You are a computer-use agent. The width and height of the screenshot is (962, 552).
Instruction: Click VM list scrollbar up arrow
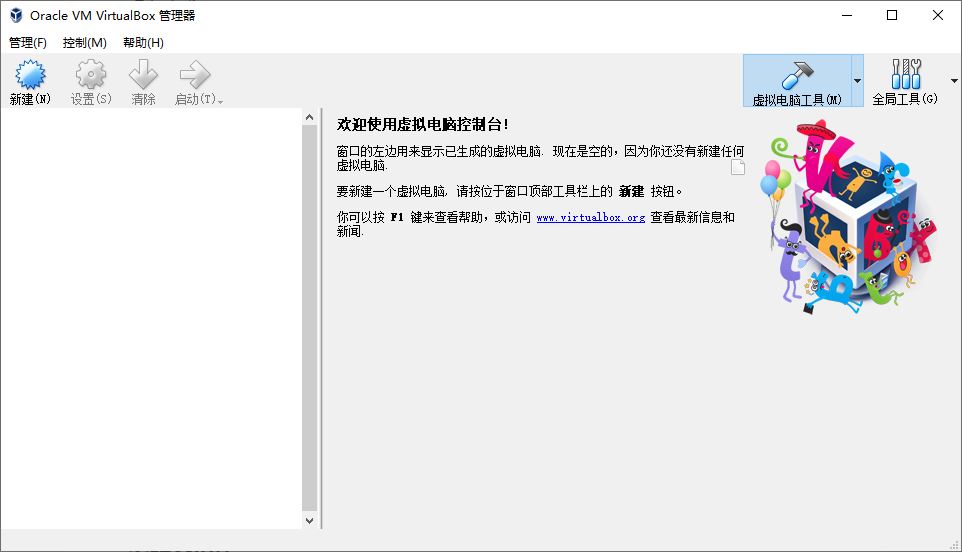pyautogui.click(x=309, y=117)
